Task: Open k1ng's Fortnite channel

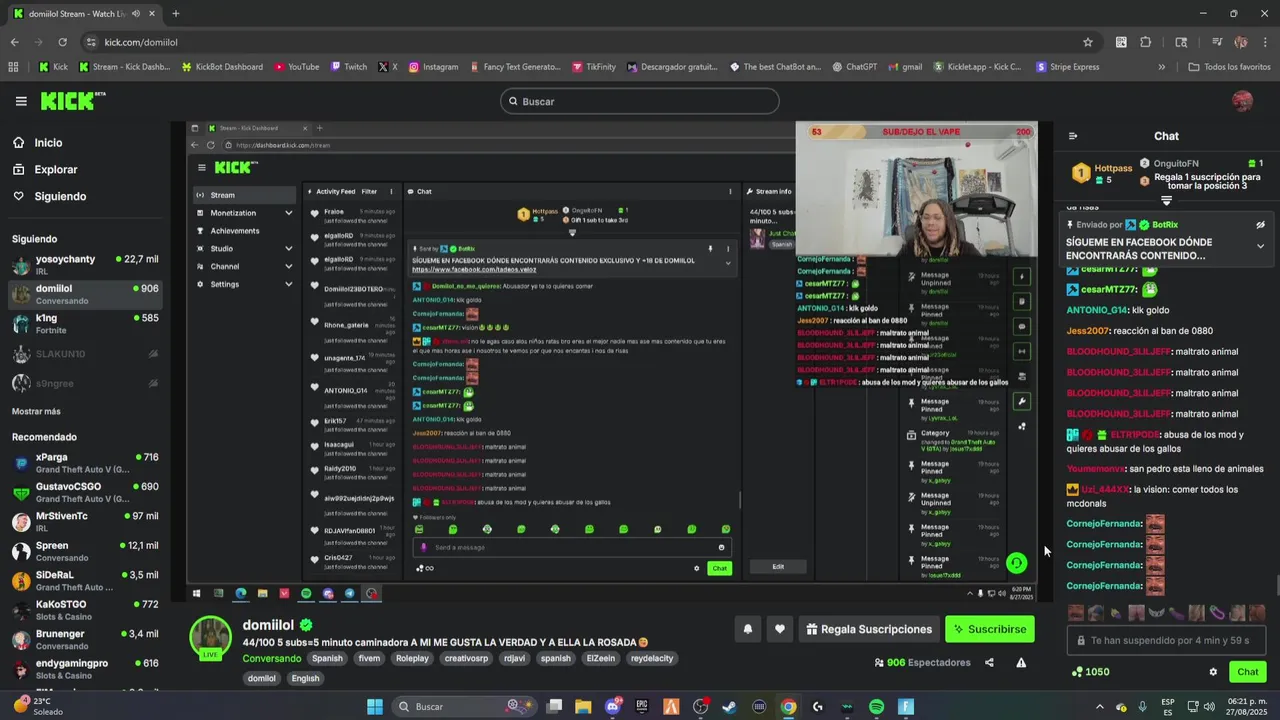Action: click(84, 324)
